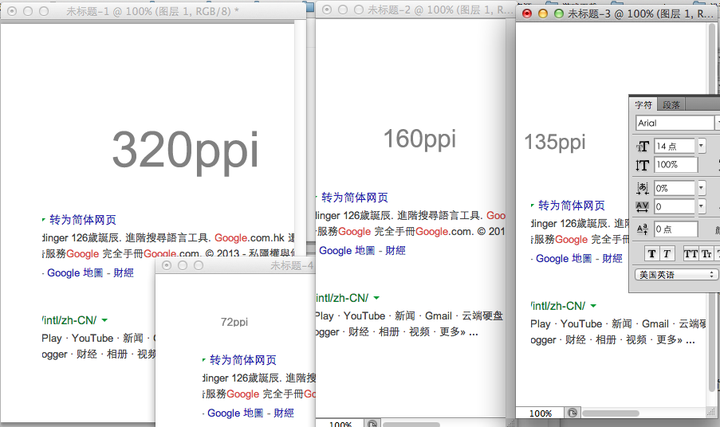Open the 美国英语 language dropdown

coord(676,275)
